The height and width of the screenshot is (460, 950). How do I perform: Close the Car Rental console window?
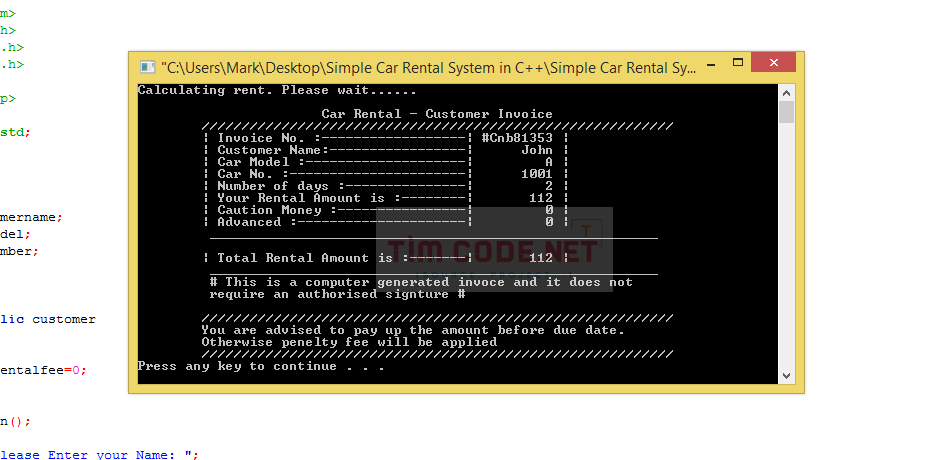[773, 62]
